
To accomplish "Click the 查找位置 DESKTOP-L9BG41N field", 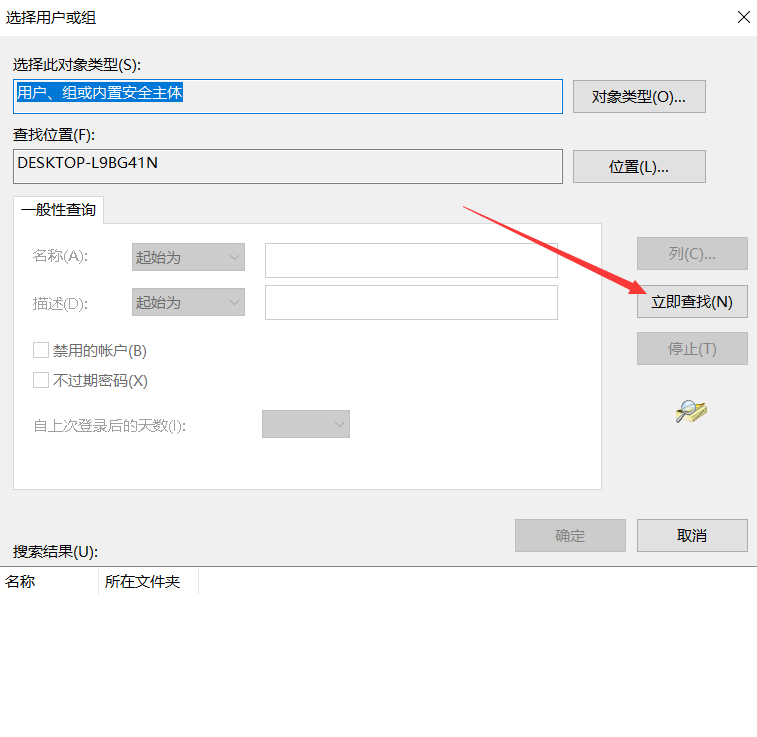I will (x=288, y=167).
